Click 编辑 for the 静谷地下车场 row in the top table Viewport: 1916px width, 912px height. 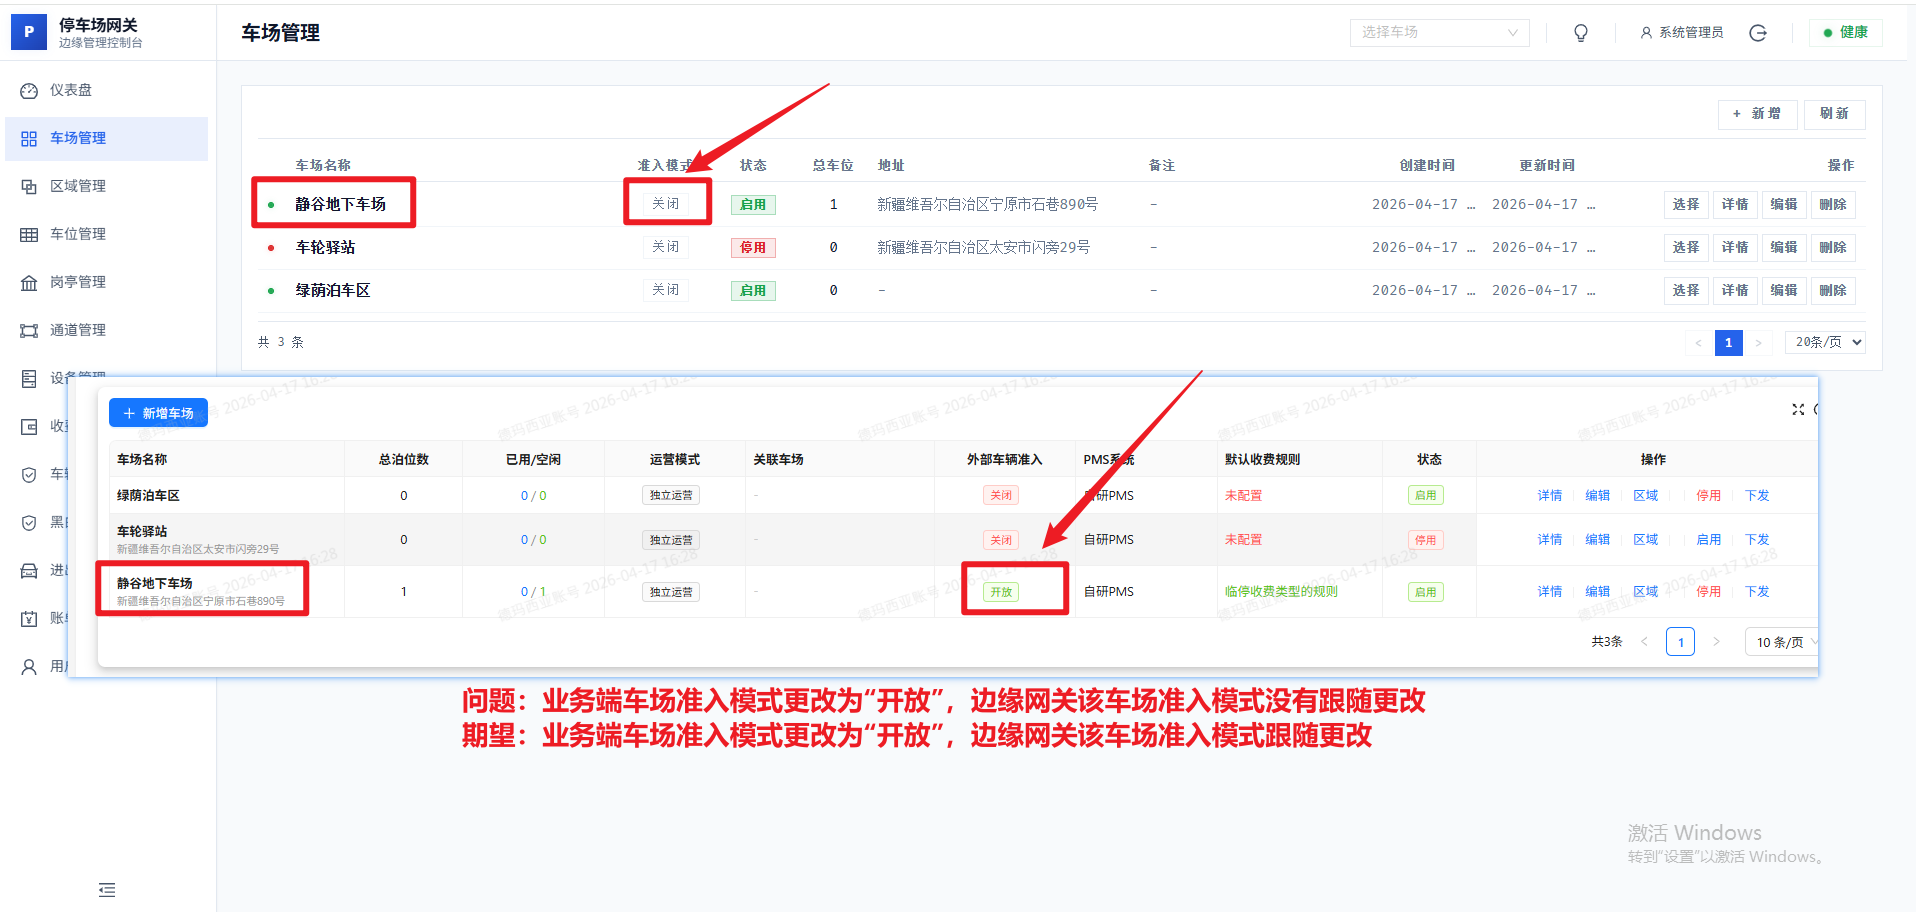[1783, 204]
